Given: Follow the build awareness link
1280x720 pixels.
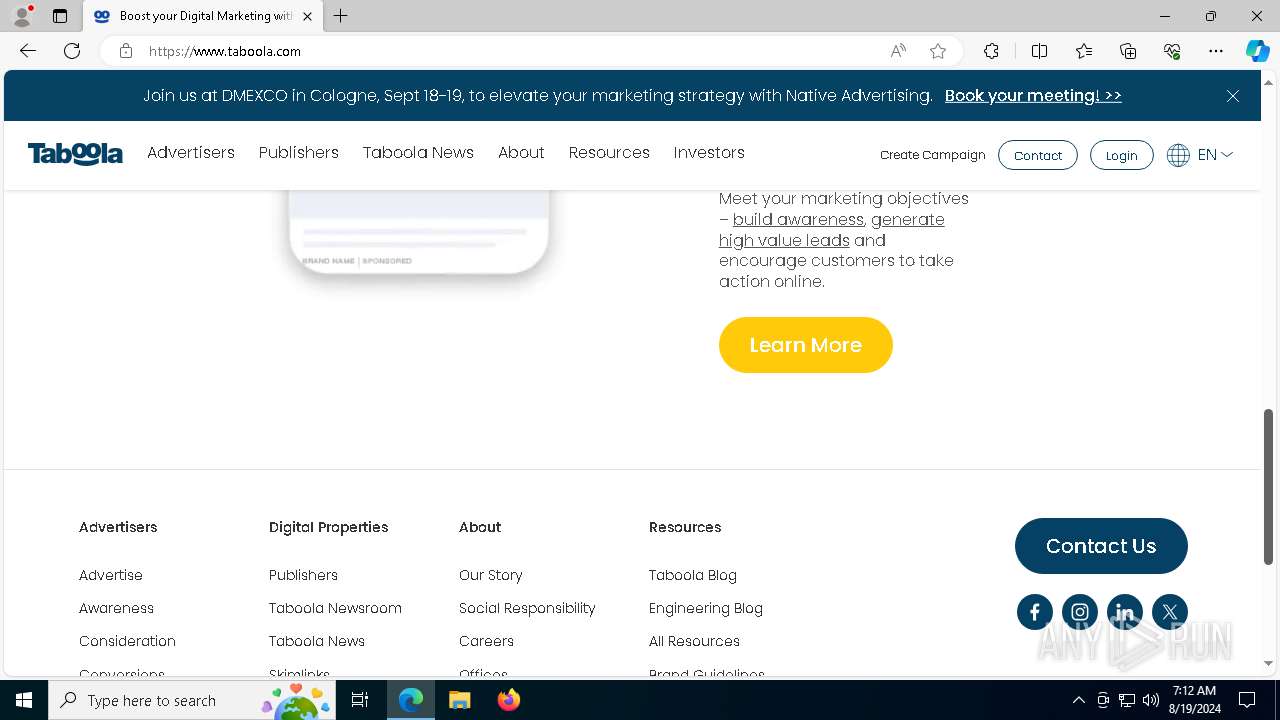Looking at the screenshot, I should (x=798, y=220).
